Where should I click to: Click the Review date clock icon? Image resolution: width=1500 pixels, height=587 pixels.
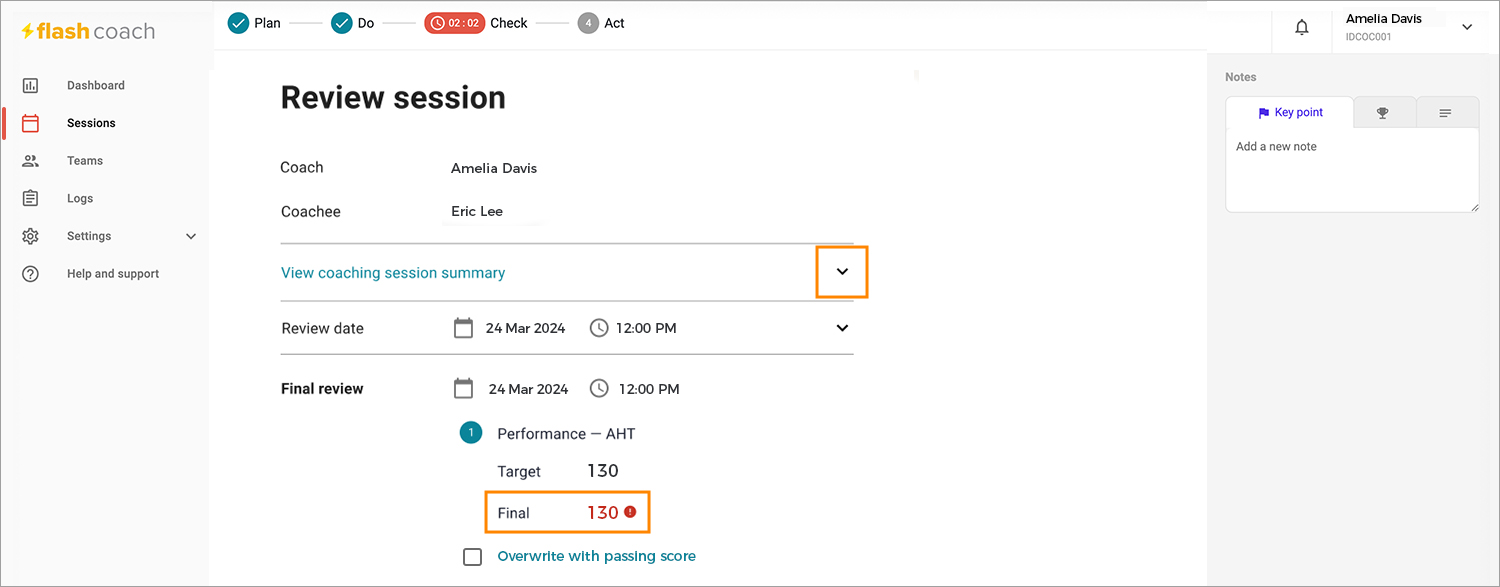tap(599, 328)
